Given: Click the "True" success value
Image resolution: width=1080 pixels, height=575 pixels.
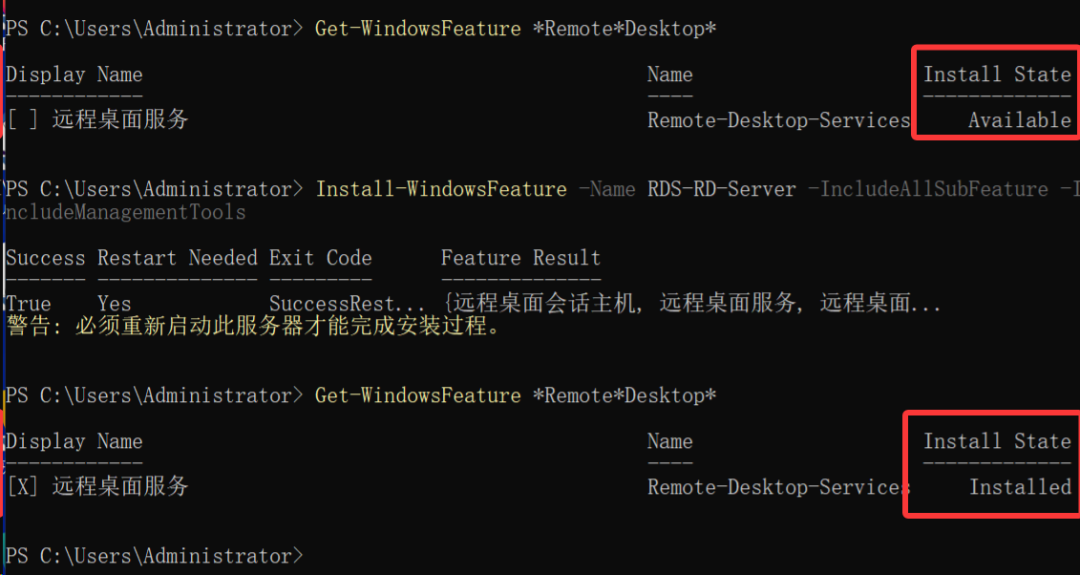Looking at the screenshot, I should point(28,304).
